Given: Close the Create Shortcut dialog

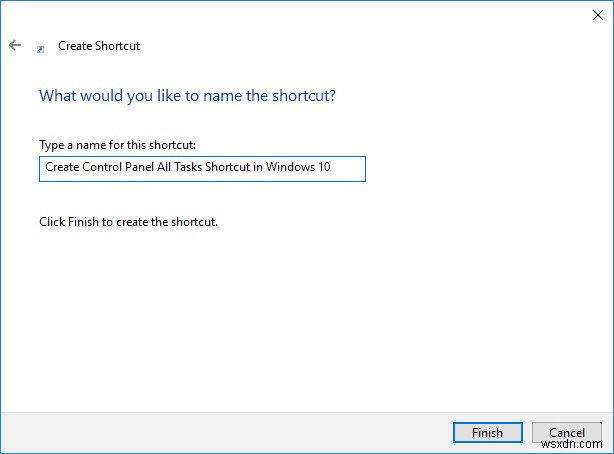Looking at the screenshot, I should click(x=598, y=15).
